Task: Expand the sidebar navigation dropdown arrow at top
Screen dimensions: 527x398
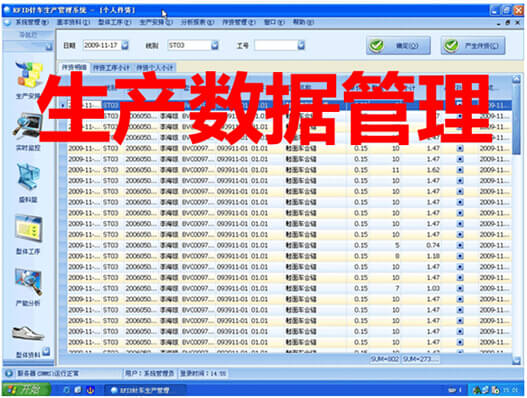Action: [49, 46]
